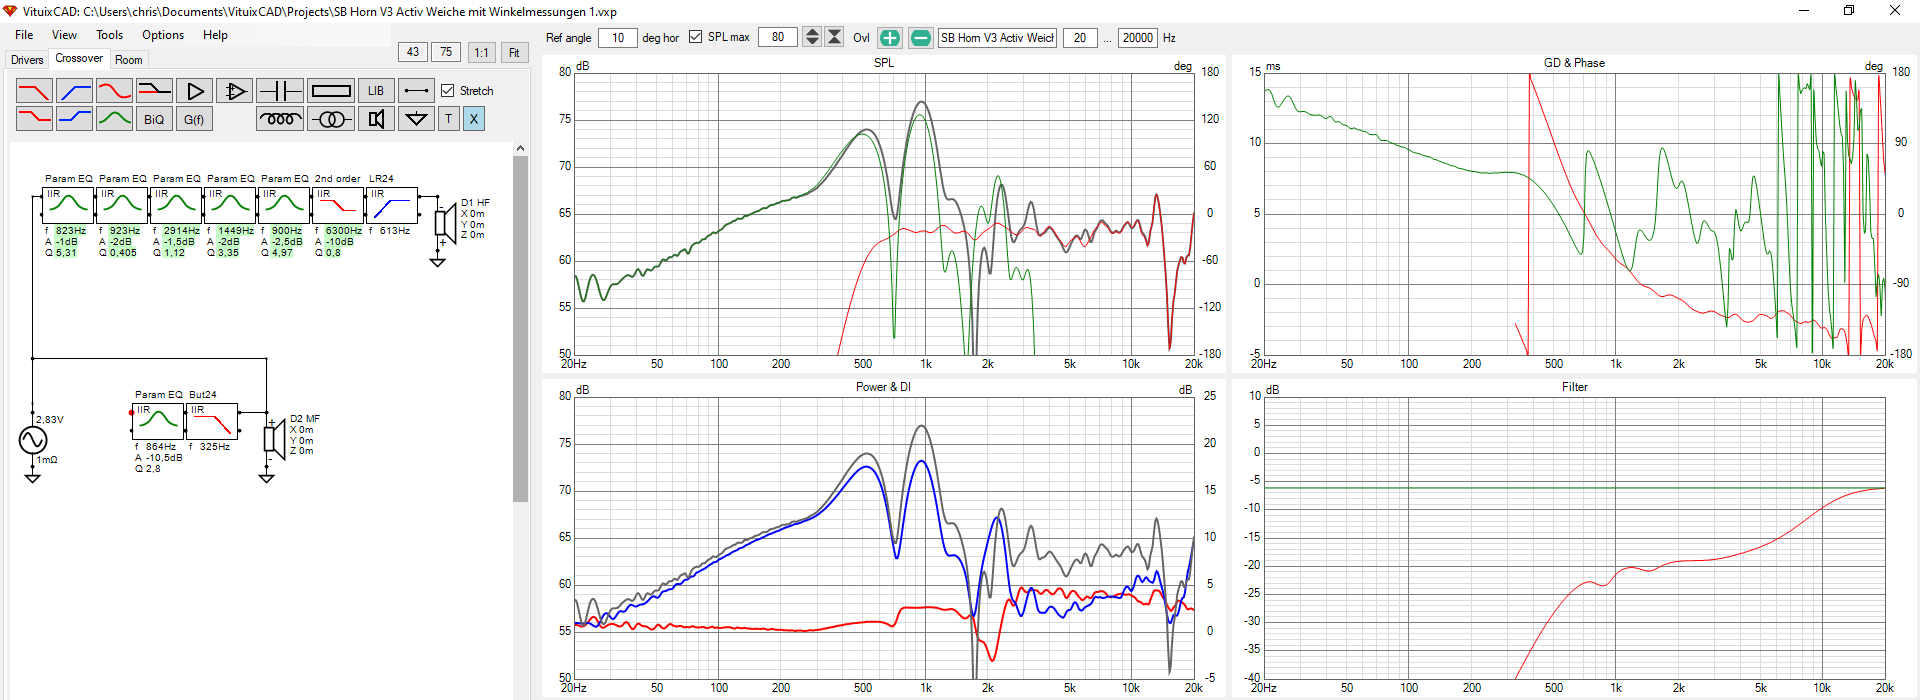1920x700 pixels.
Task: Select the Crossover tab
Action: [79, 59]
